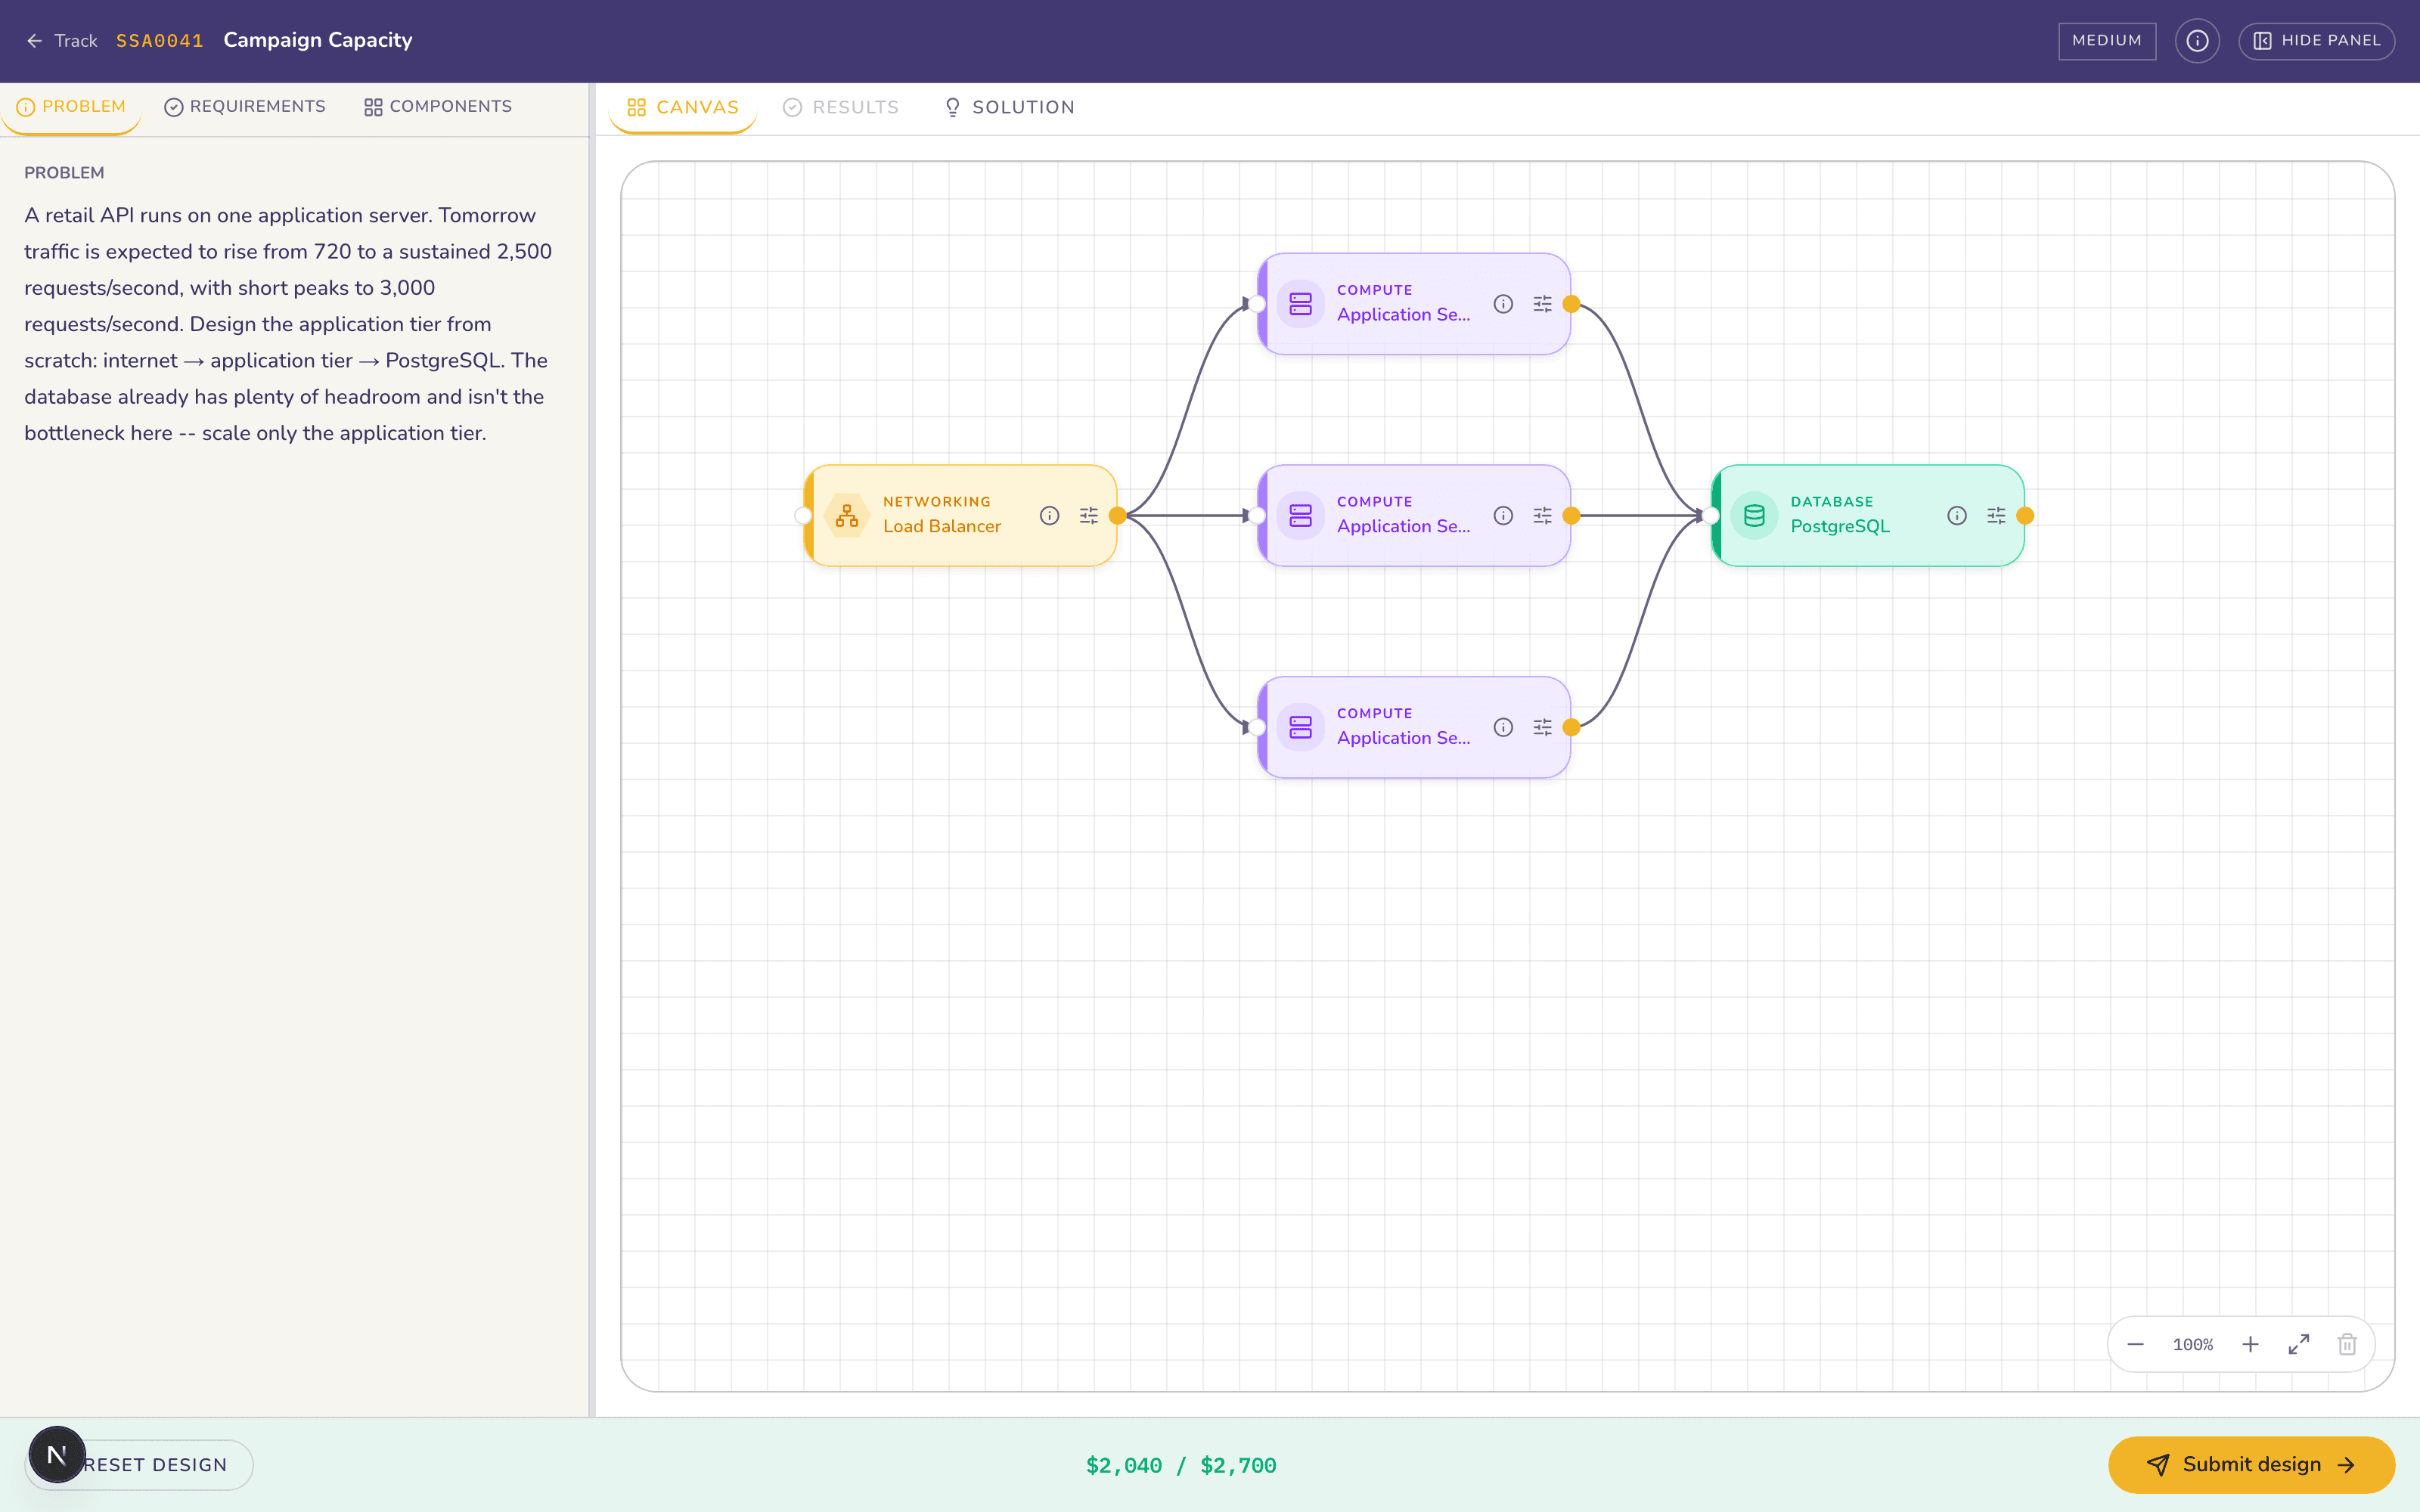This screenshot has height=1512, width=2420.
Task: Click Load Balancer output connector dot
Action: tap(1118, 516)
